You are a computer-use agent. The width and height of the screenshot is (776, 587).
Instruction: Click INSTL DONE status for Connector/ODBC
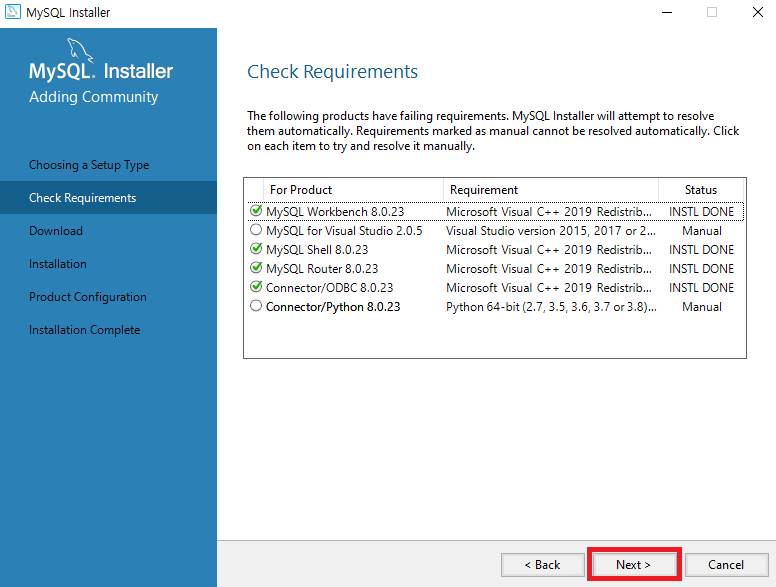[701, 288]
